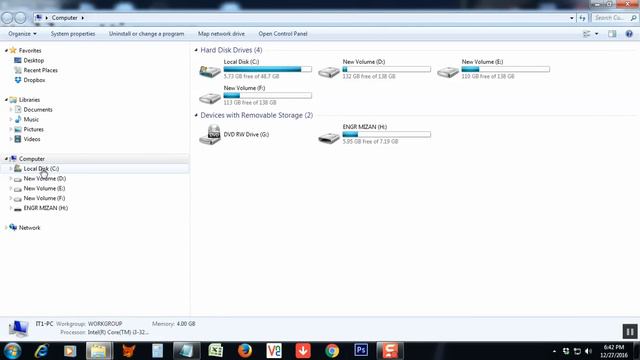640x360 pixels.
Task: Open Local Disk (C:) drive icon in main pane
Action: (x=210, y=71)
